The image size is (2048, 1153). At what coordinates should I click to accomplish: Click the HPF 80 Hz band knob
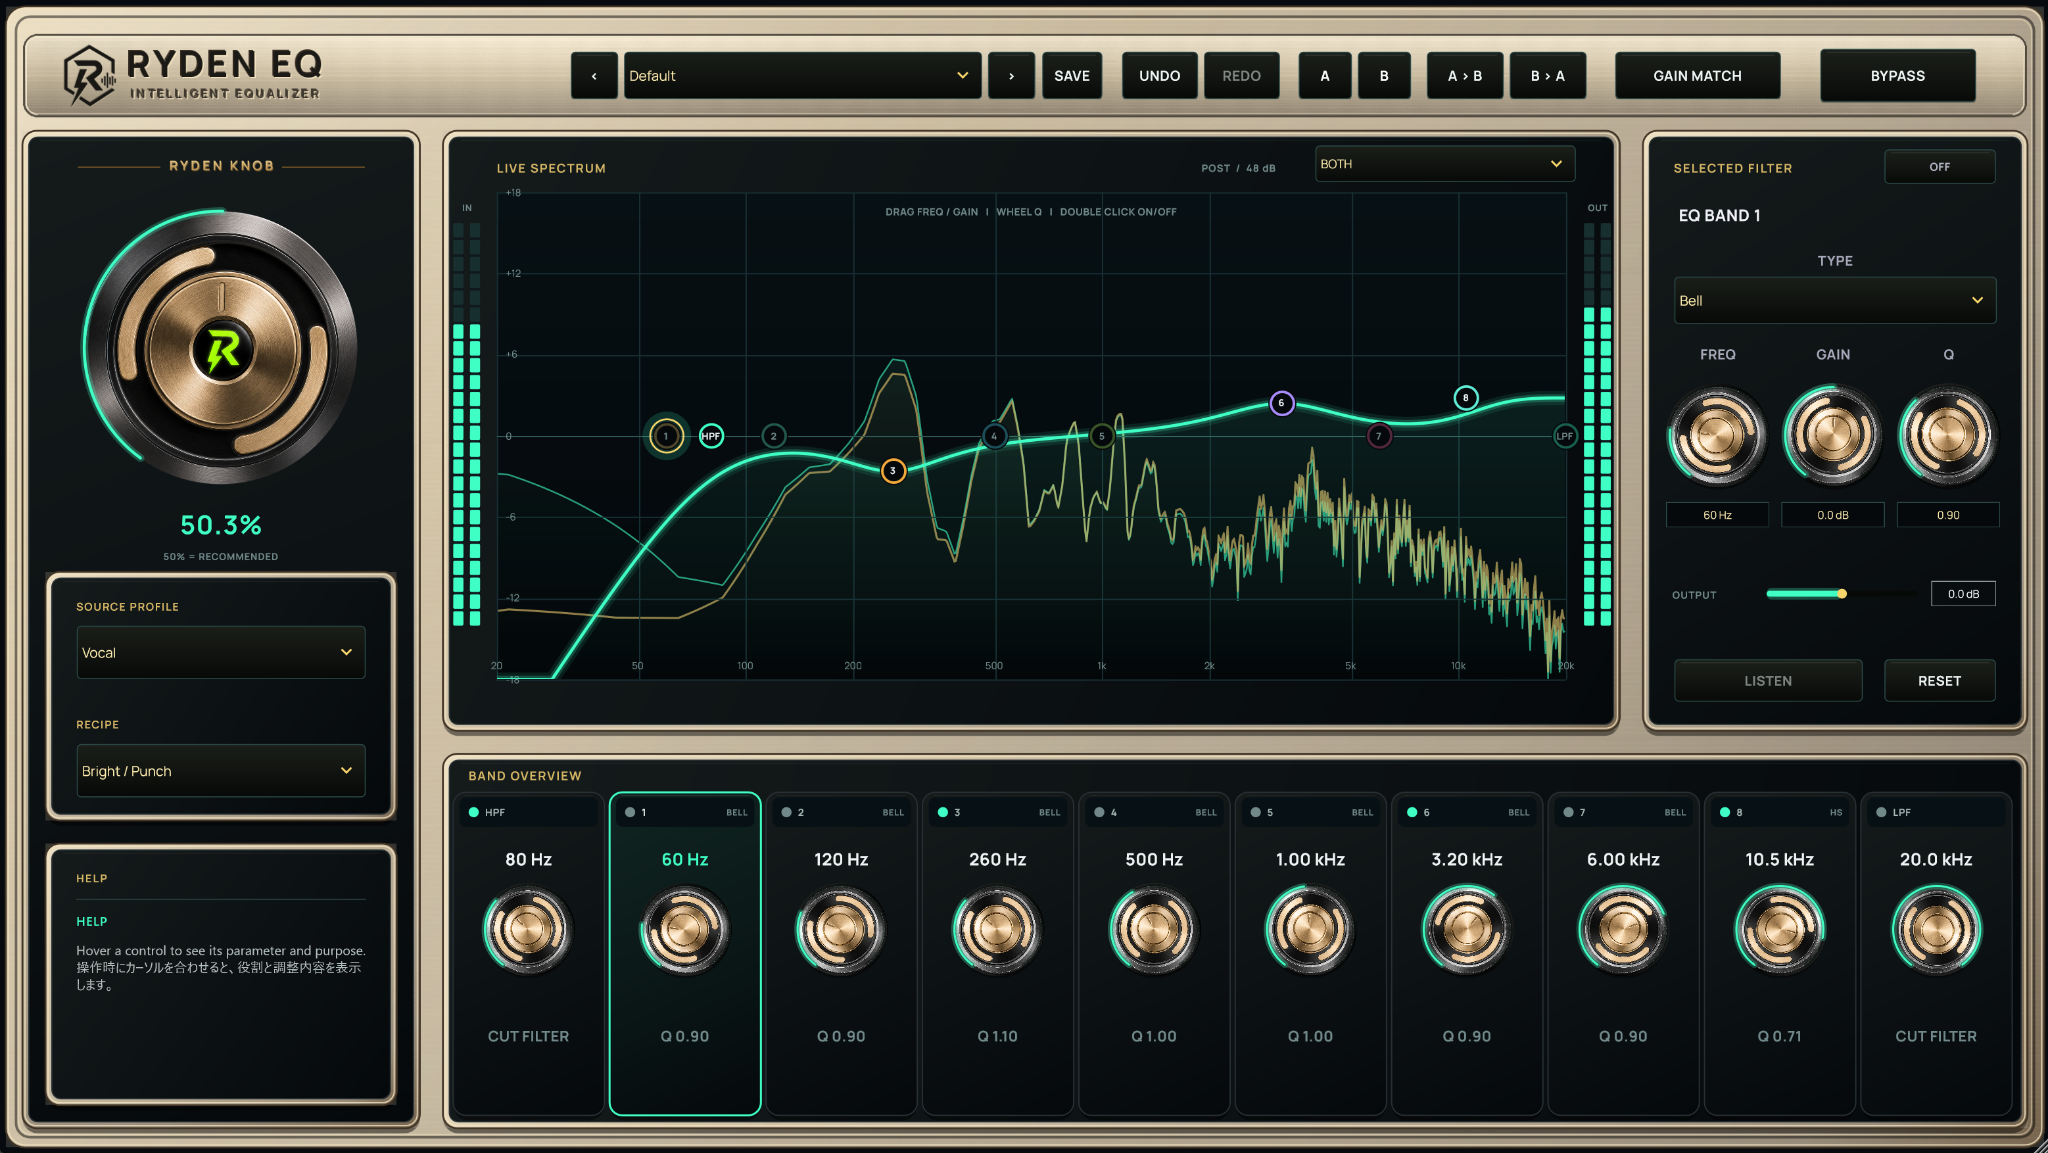(528, 931)
